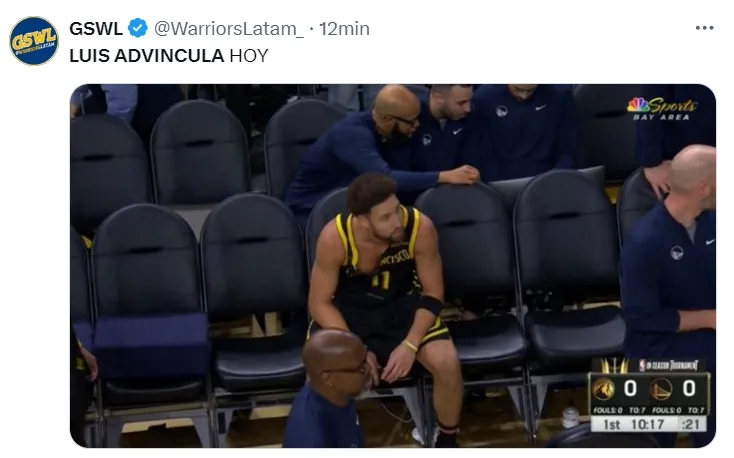Click the GSWL display name
734x458 pixels.
pos(96,29)
